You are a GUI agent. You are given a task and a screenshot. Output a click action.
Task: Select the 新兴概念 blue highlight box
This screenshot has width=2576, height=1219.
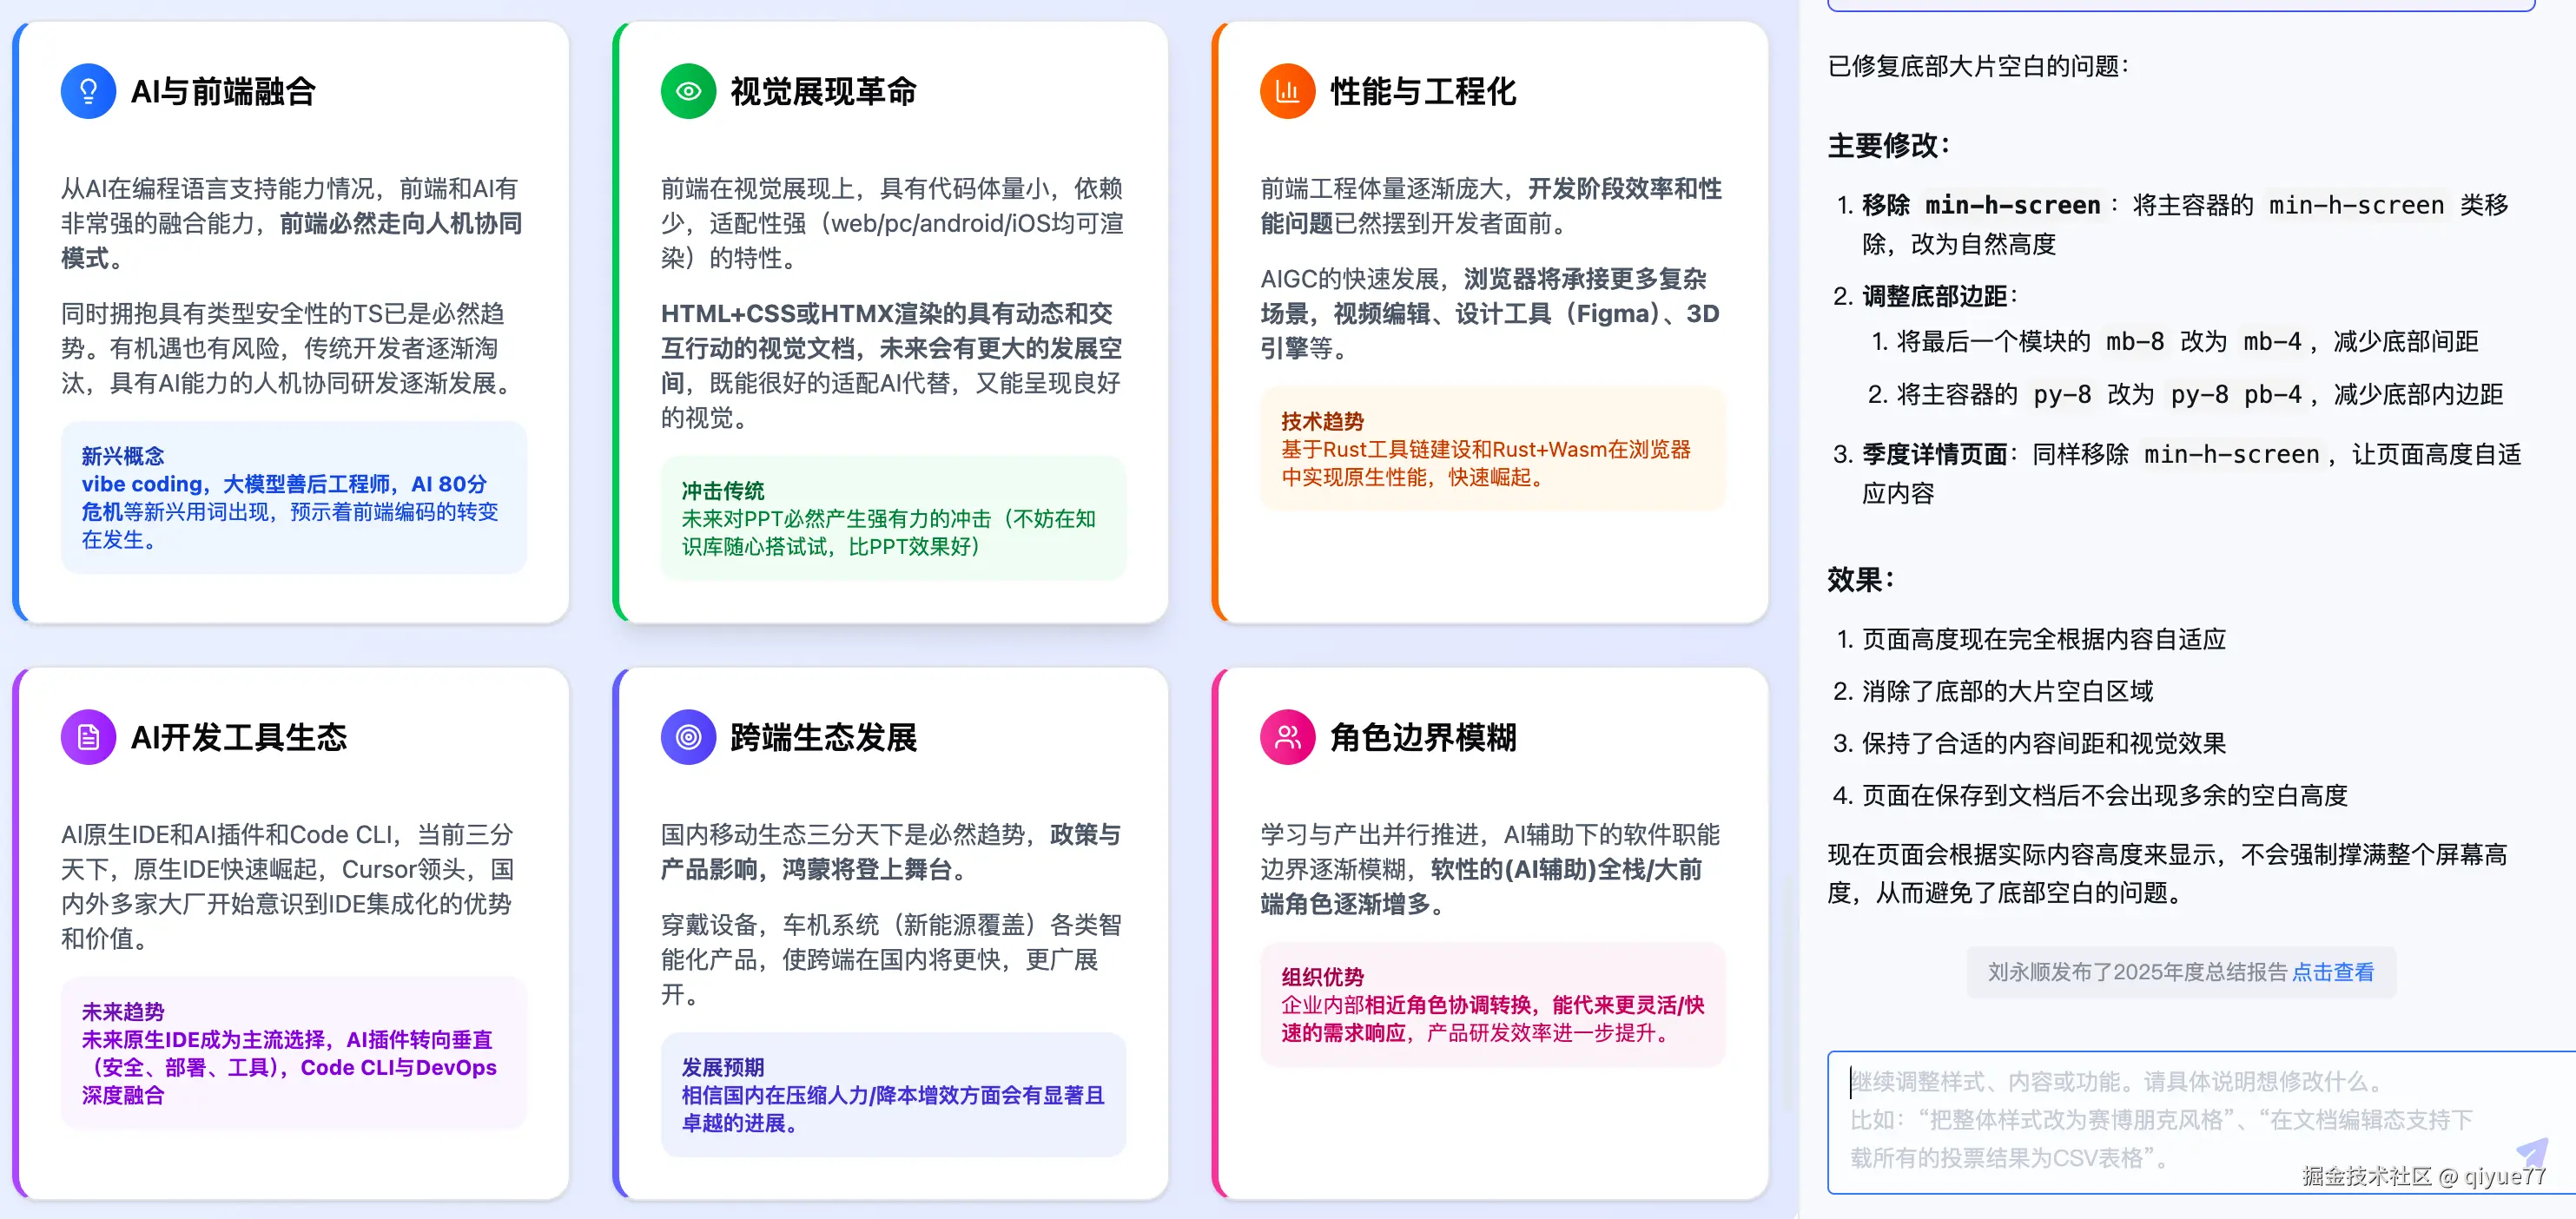click(293, 497)
